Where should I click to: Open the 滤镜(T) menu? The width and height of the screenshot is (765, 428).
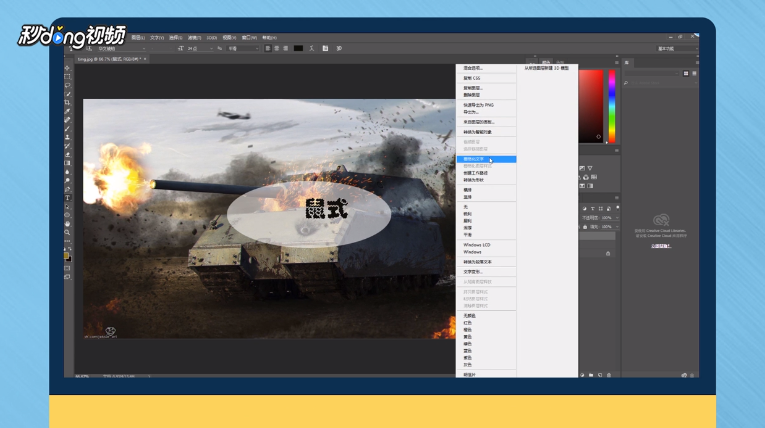pos(194,38)
